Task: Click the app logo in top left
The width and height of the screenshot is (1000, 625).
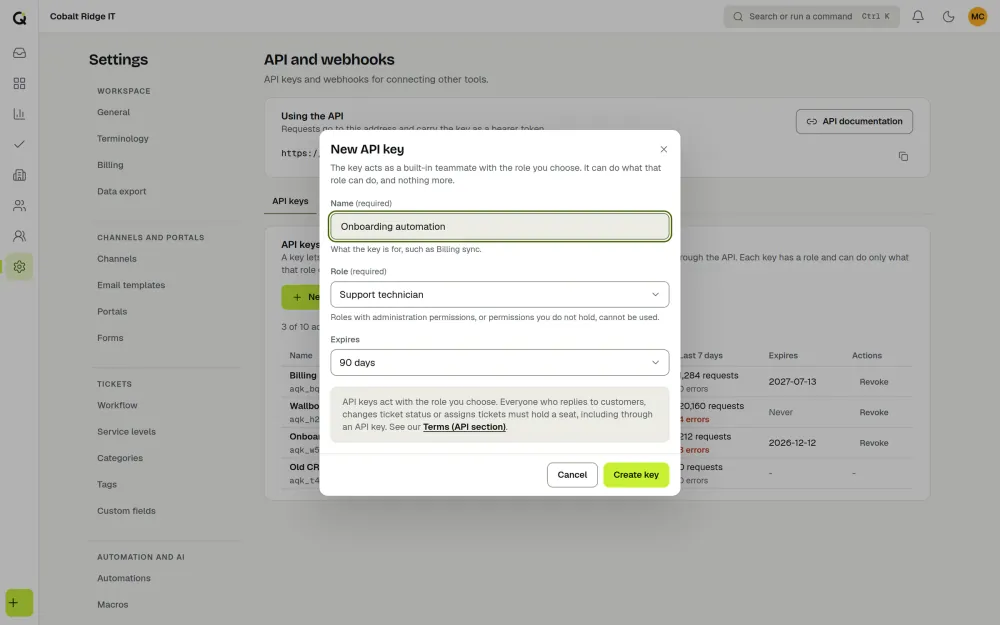Action: [x=19, y=17]
